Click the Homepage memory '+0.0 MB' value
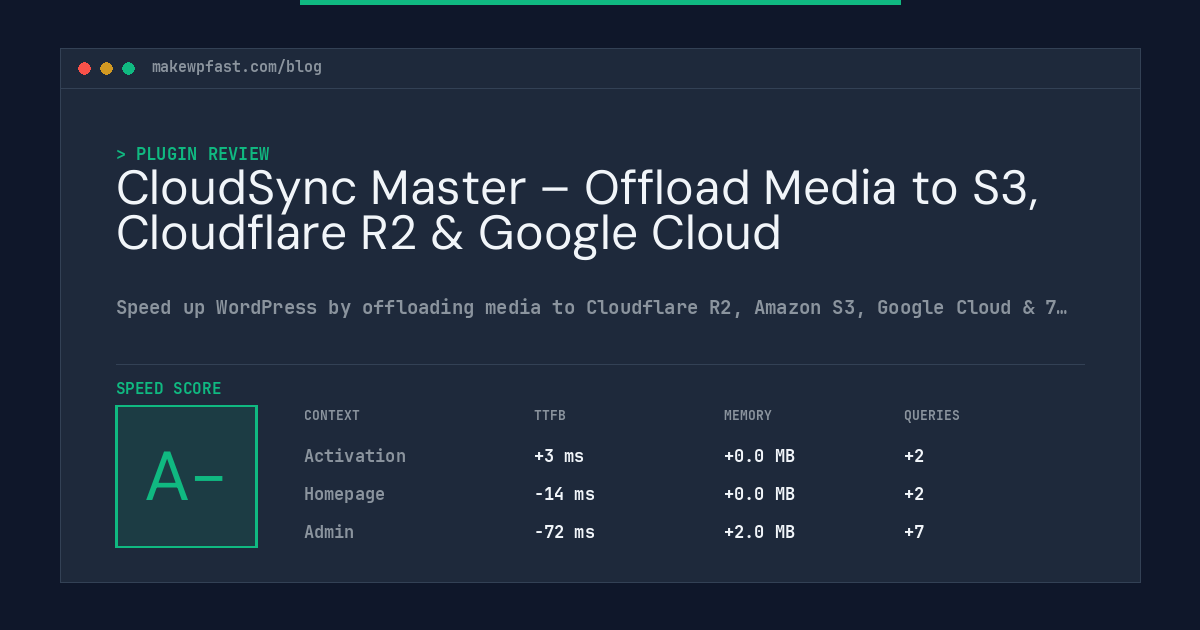The width and height of the screenshot is (1200, 630). [x=759, y=494]
